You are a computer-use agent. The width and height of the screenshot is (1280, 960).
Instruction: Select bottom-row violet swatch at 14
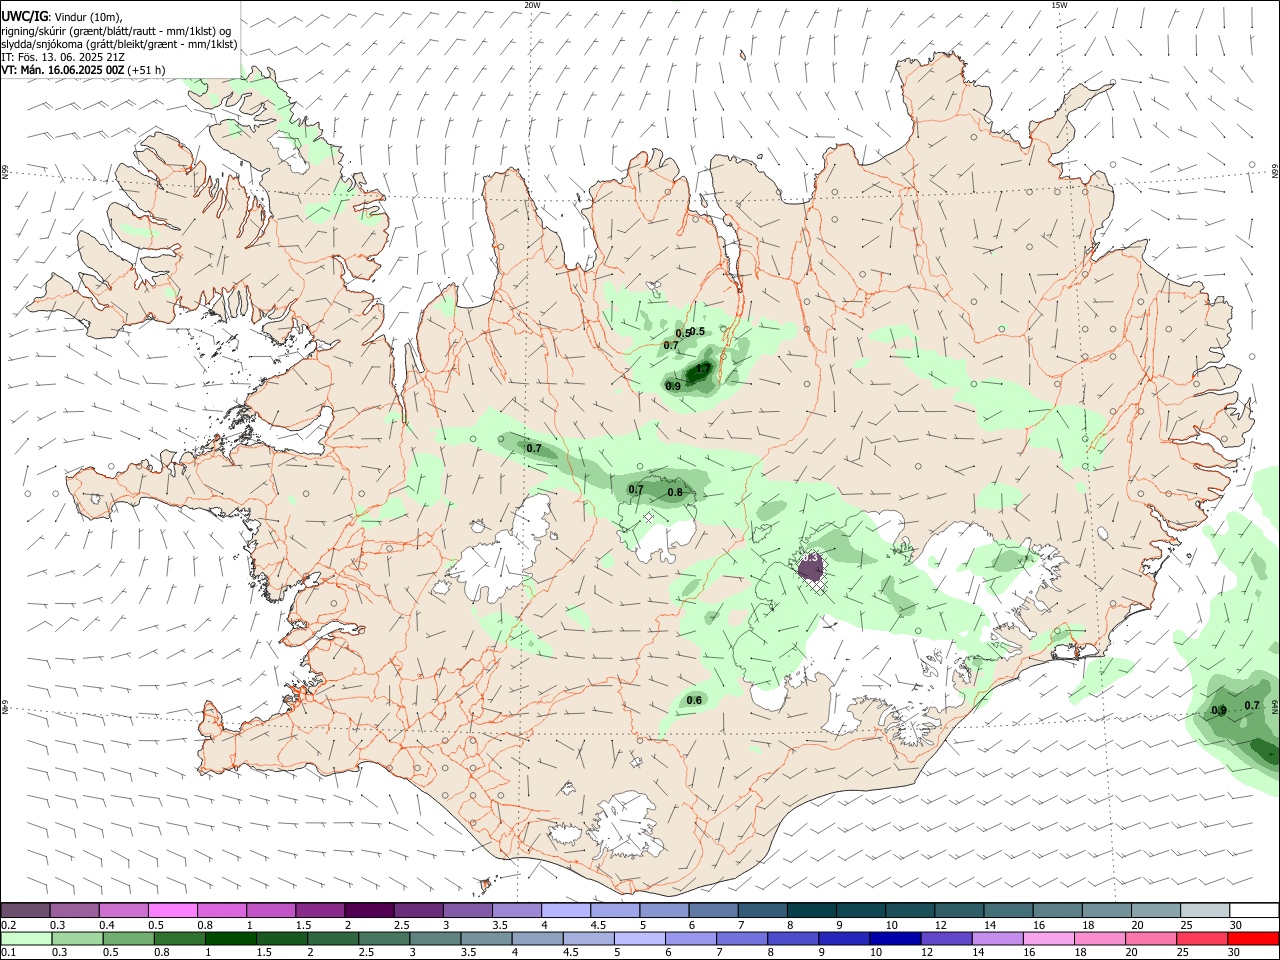pyautogui.click(x=997, y=938)
